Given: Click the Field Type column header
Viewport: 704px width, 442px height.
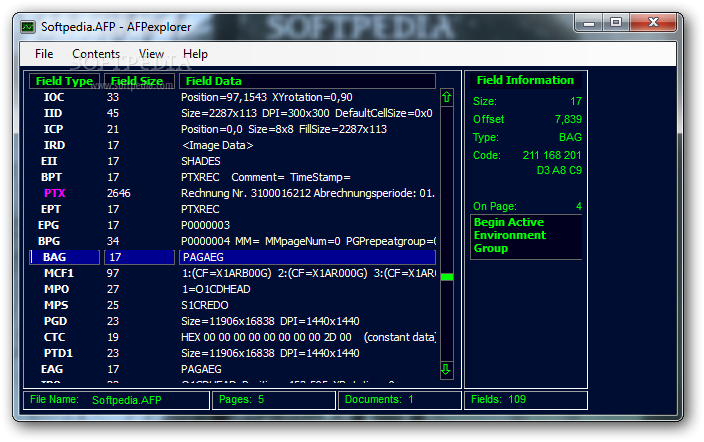Looking at the screenshot, I should [x=64, y=81].
